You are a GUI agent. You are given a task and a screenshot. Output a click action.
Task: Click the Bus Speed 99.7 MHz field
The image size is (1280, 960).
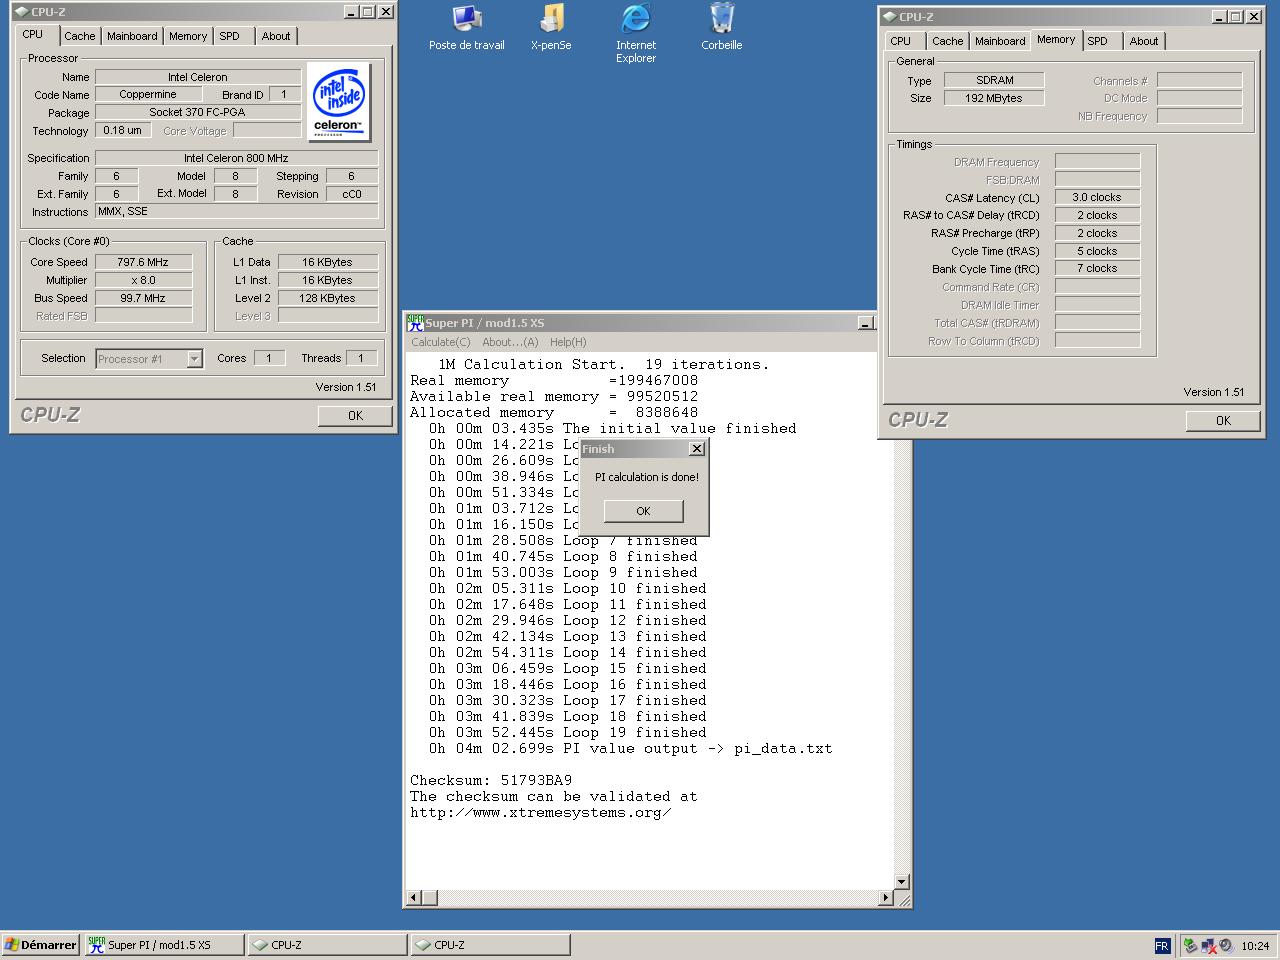click(x=144, y=298)
